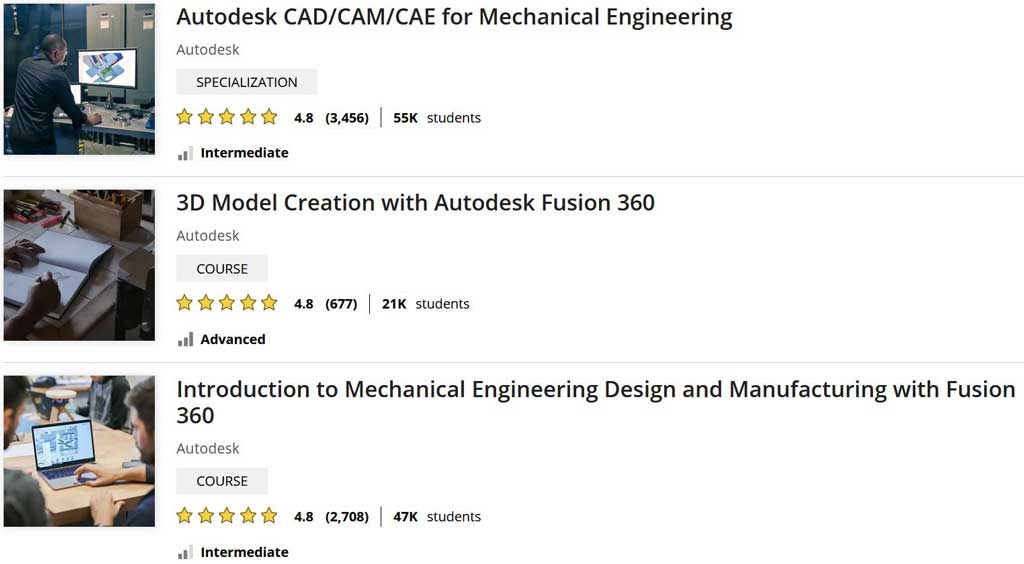The height and width of the screenshot is (564, 1024).
Task: Click the Autodesk provider under 3D Model Creation
Action: pos(208,235)
